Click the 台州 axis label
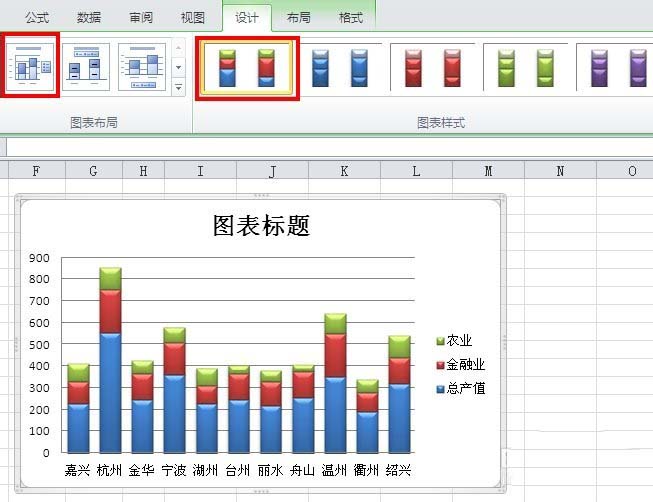653x502 pixels. click(238, 470)
